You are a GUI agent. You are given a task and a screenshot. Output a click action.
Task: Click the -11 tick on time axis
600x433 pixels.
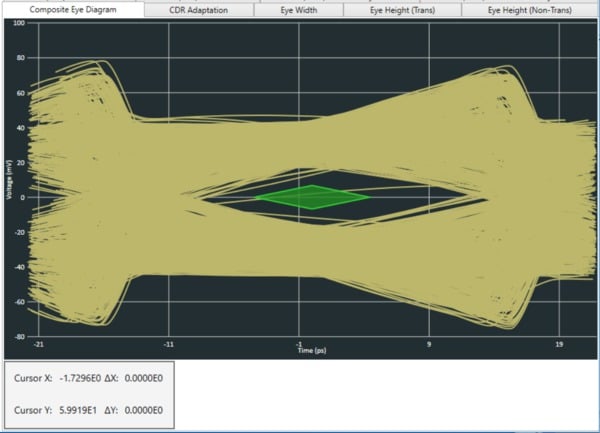(x=168, y=345)
